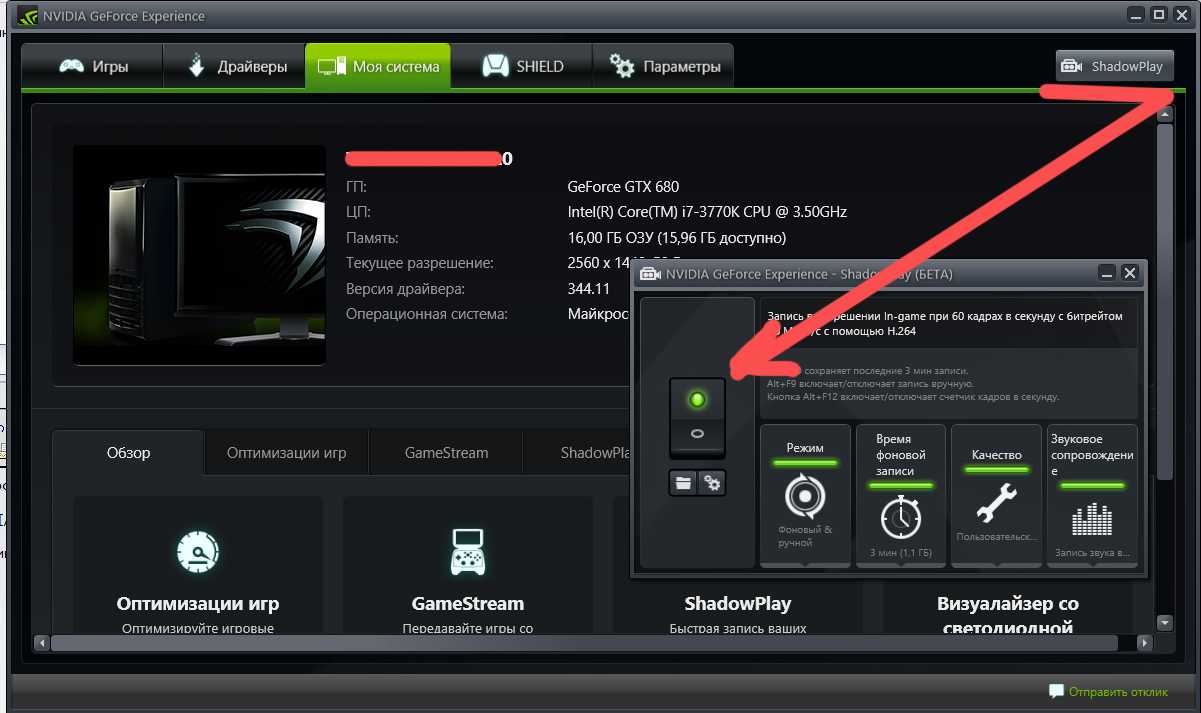Click the horizontal scrollbar left arrow
The height and width of the screenshot is (713, 1201).
click(42, 643)
